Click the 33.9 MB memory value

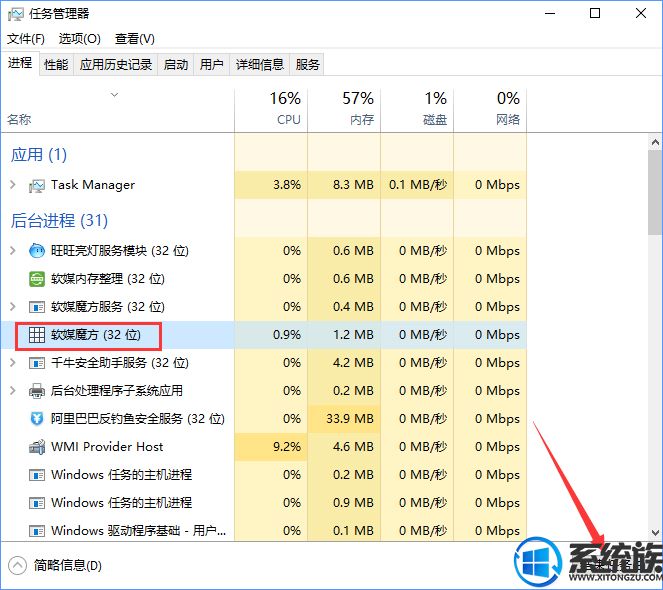[x=350, y=419]
